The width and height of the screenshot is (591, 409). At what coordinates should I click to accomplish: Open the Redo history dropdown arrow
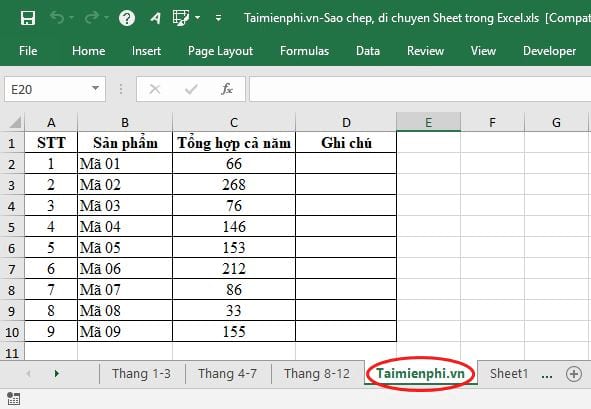[x=106, y=17]
